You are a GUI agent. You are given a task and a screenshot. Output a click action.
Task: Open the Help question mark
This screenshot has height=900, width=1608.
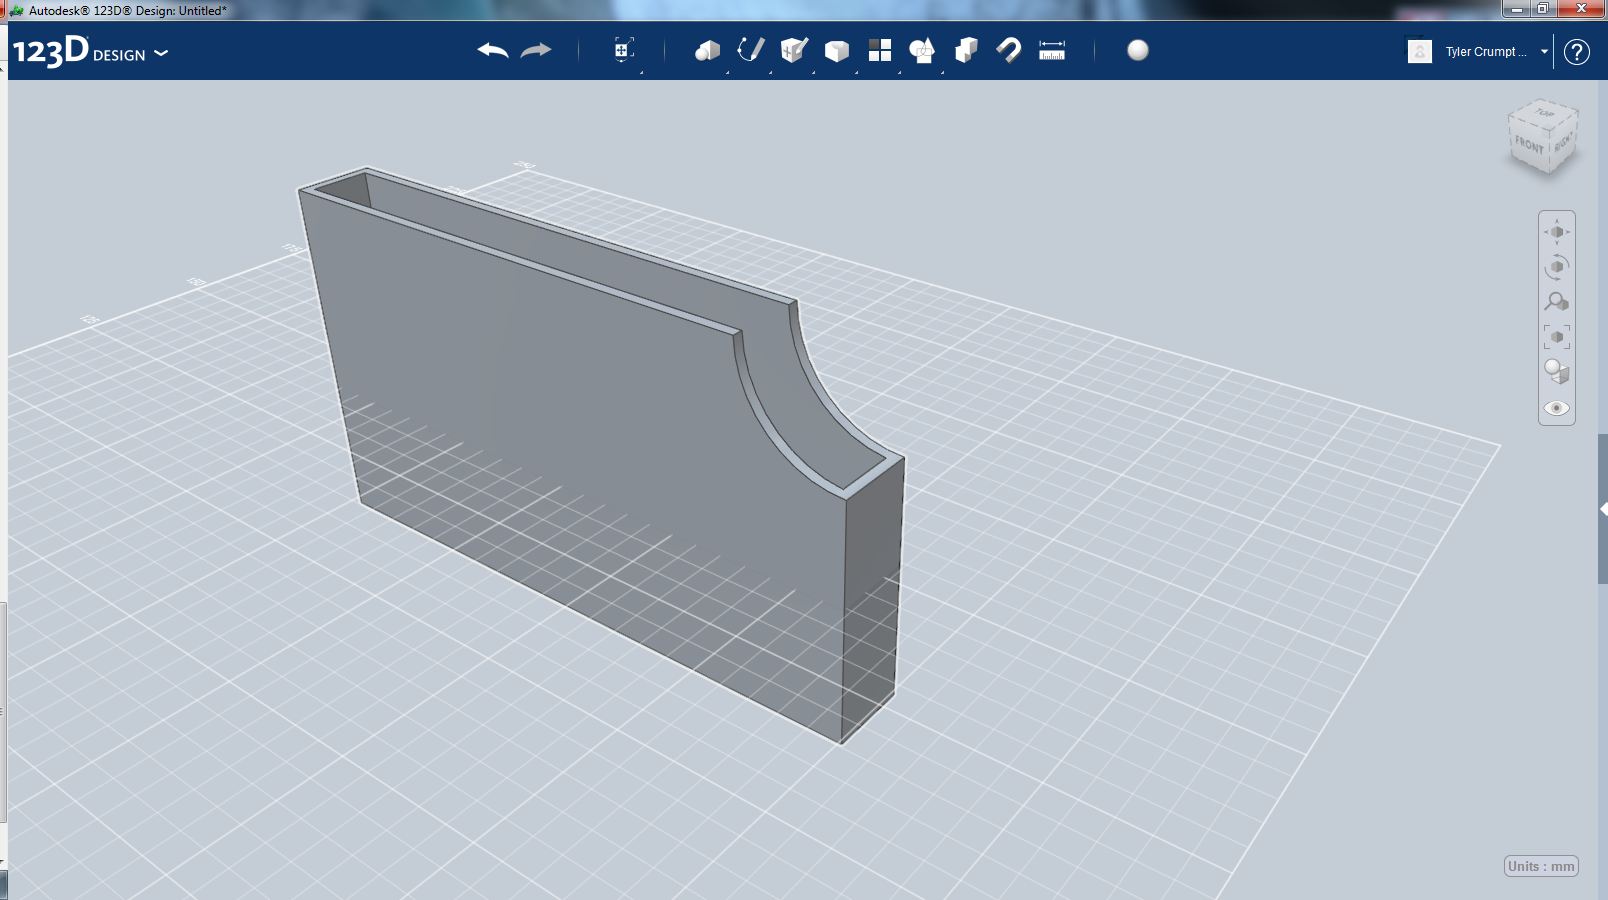1577,52
